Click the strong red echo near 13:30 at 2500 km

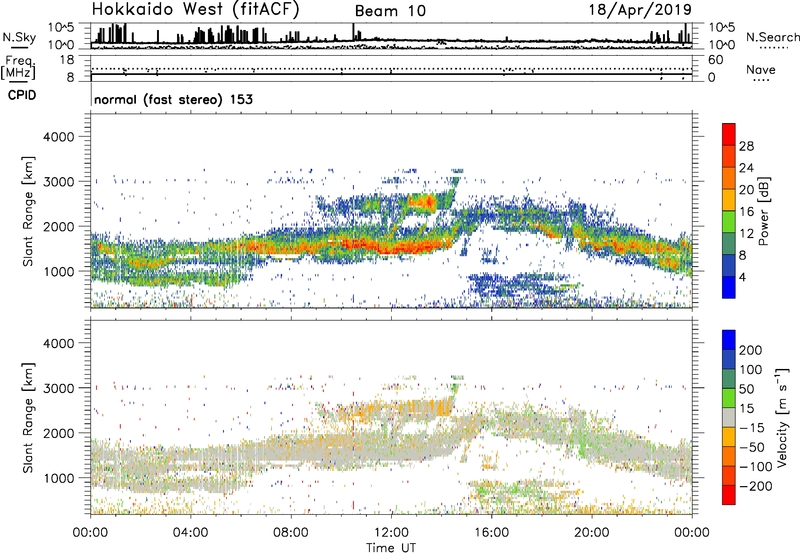pyautogui.click(x=422, y=203)
